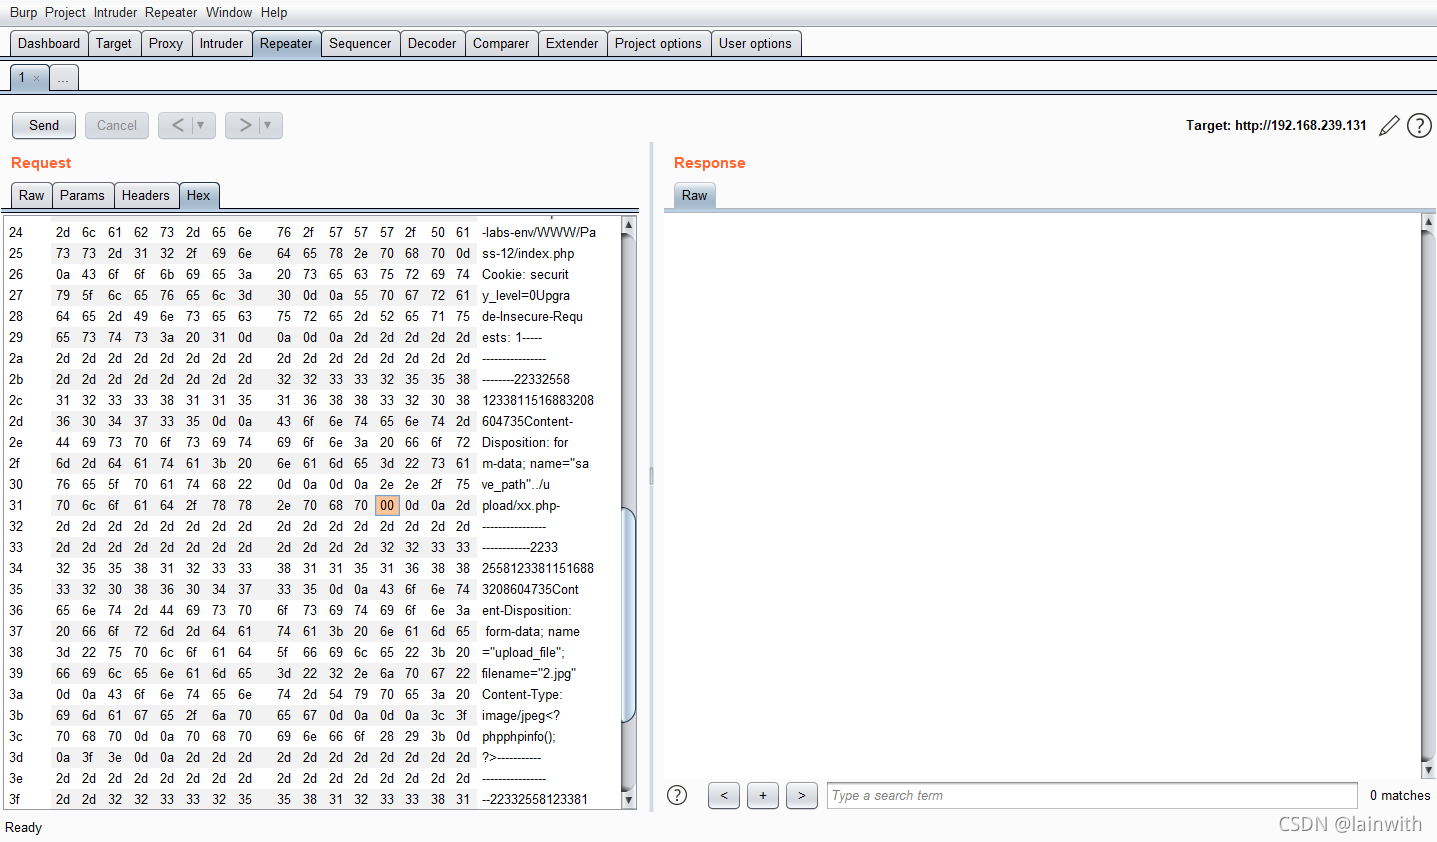1437x842 pixels.
Task: Open the search help icon in Response panel
Action: tap(677, 795)
